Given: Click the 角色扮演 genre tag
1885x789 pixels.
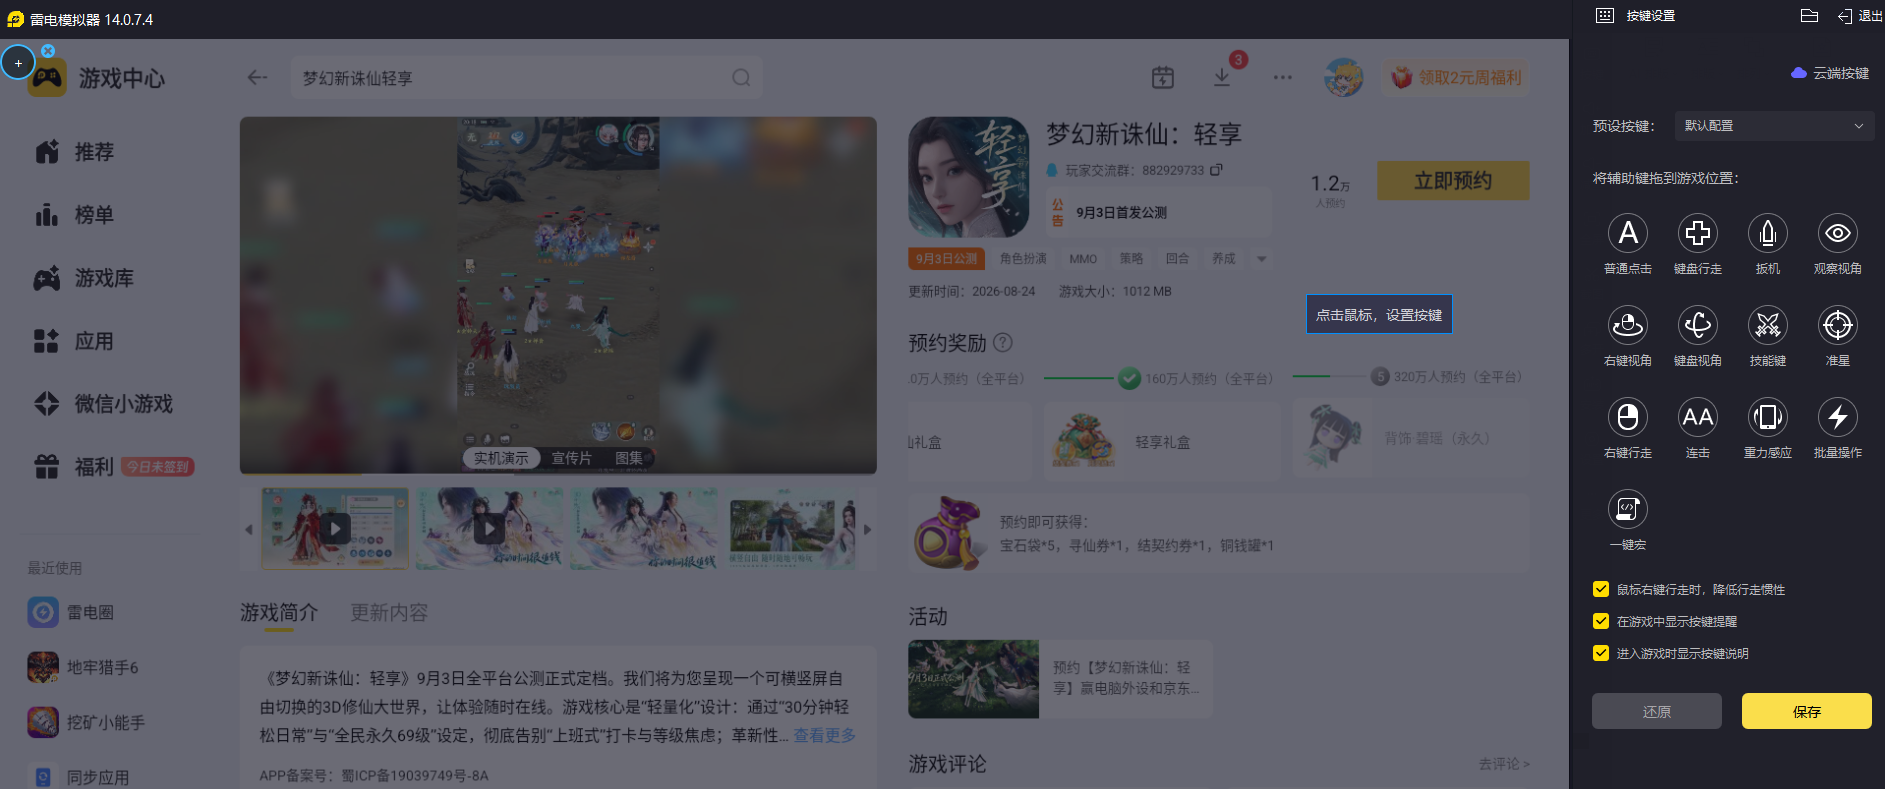Looking at the screenshot, I should [x=1024, y=259].
